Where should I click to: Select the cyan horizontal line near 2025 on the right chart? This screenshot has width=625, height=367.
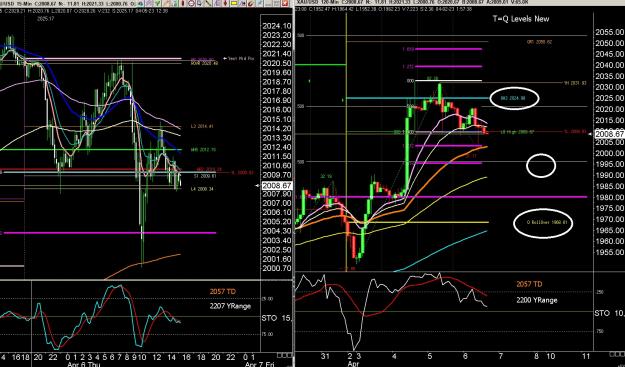[x=418, y=98]
